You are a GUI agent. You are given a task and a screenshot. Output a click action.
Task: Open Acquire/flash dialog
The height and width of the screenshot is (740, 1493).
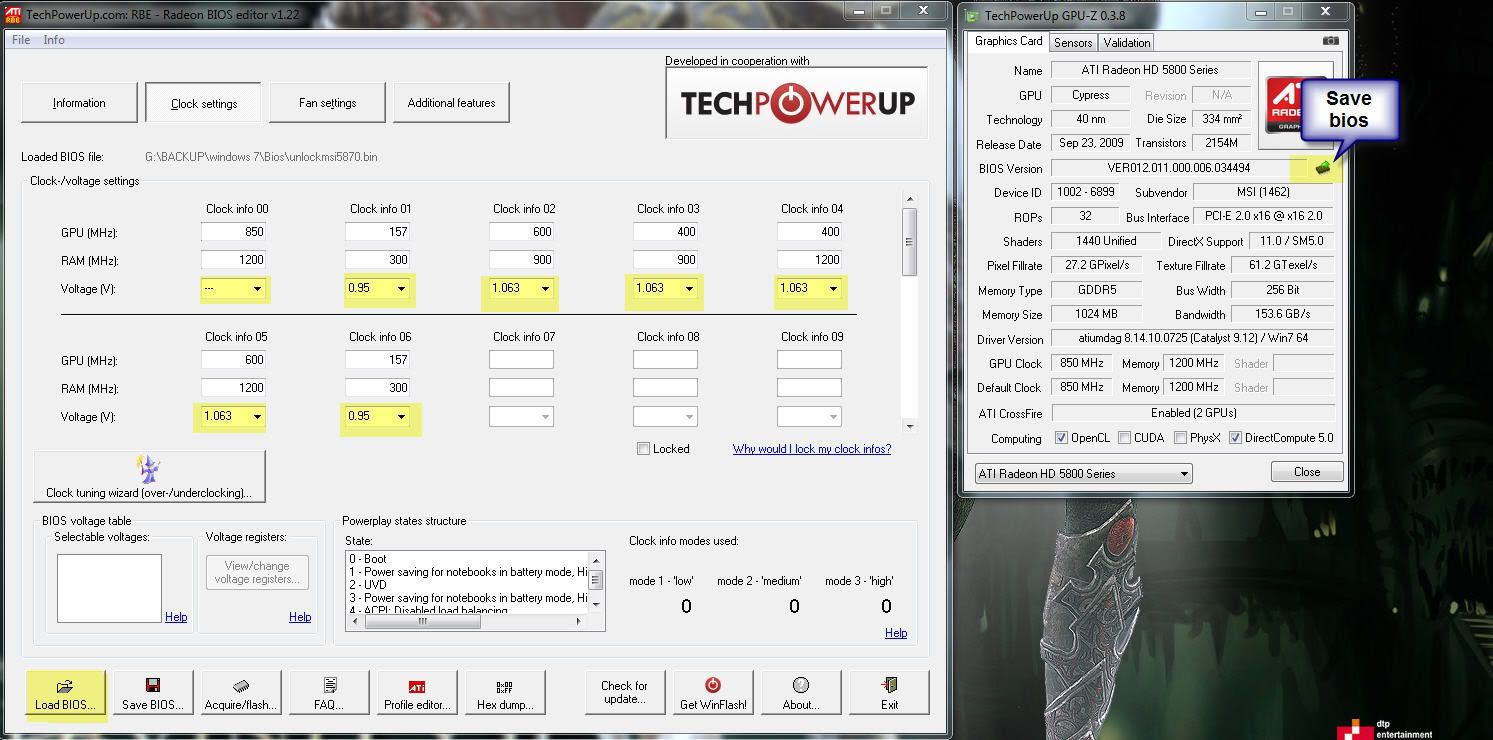pyautogui.click(x=241, y=692)
